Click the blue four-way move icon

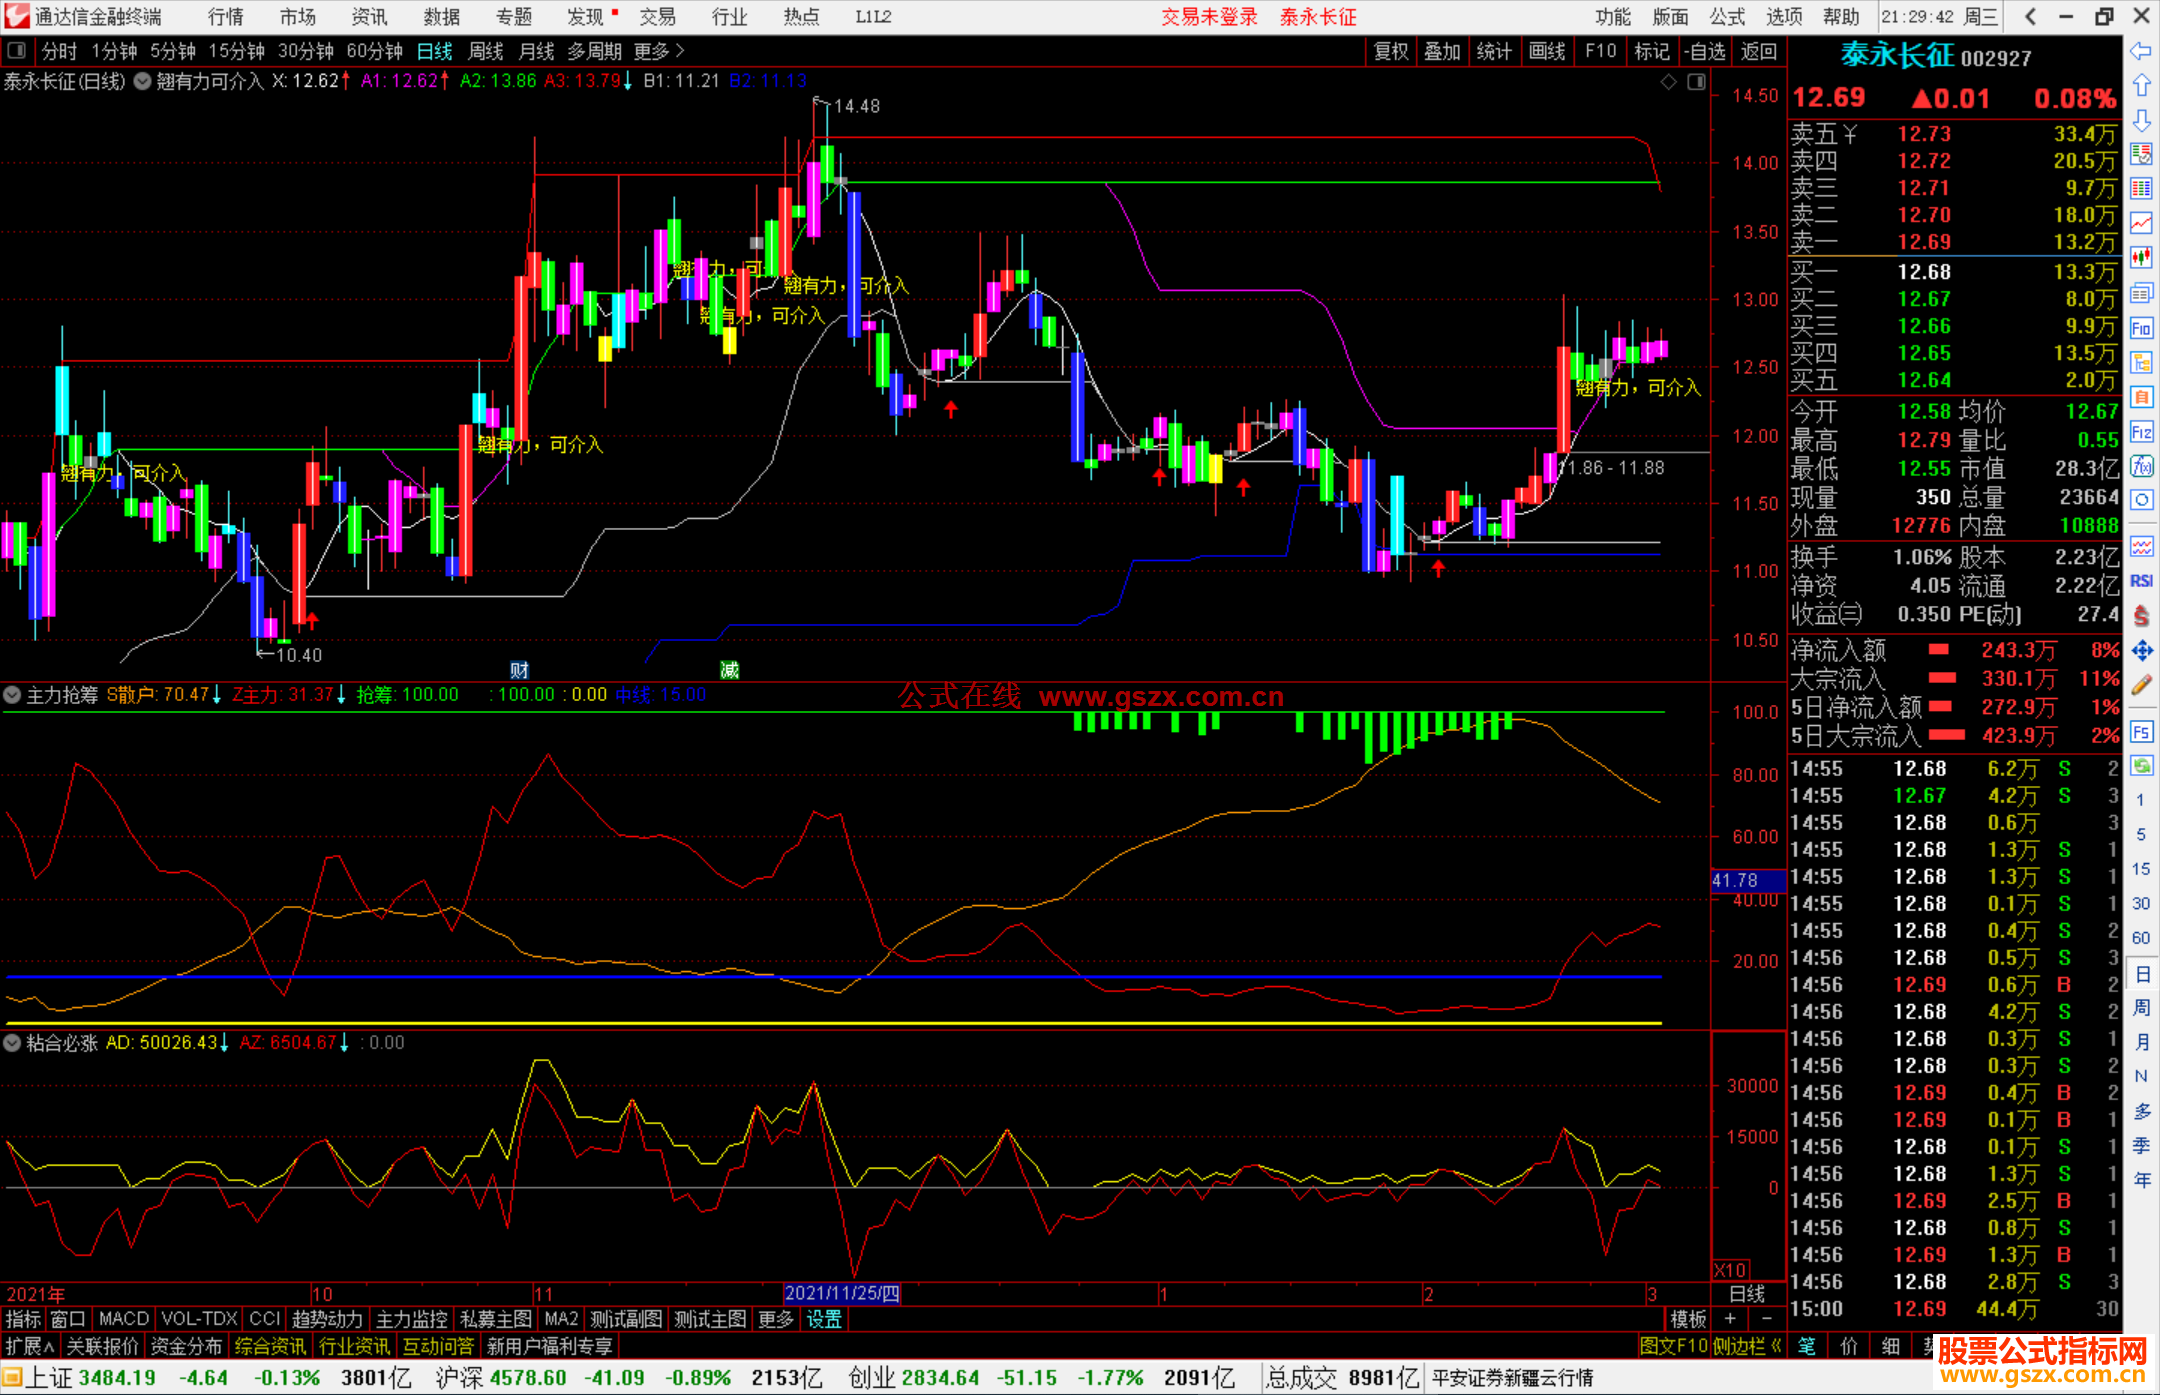(x=2141, y=651)
